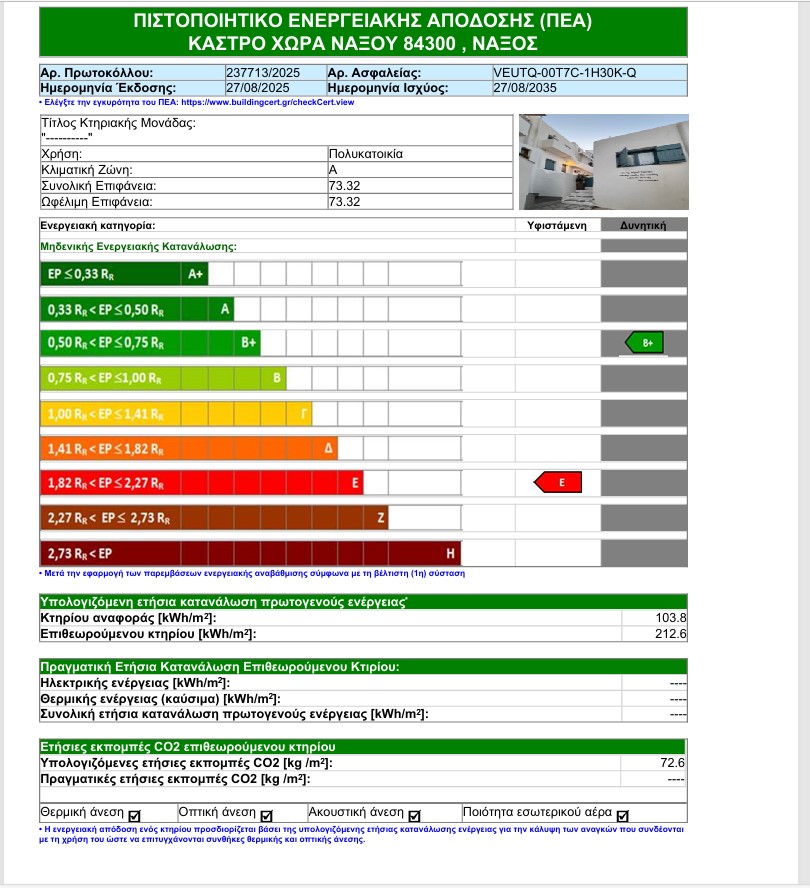This screenshot has width=810, height=888.
Task: Toggle the Θερμική άνεση checkbox
Action: click(134, 816)
